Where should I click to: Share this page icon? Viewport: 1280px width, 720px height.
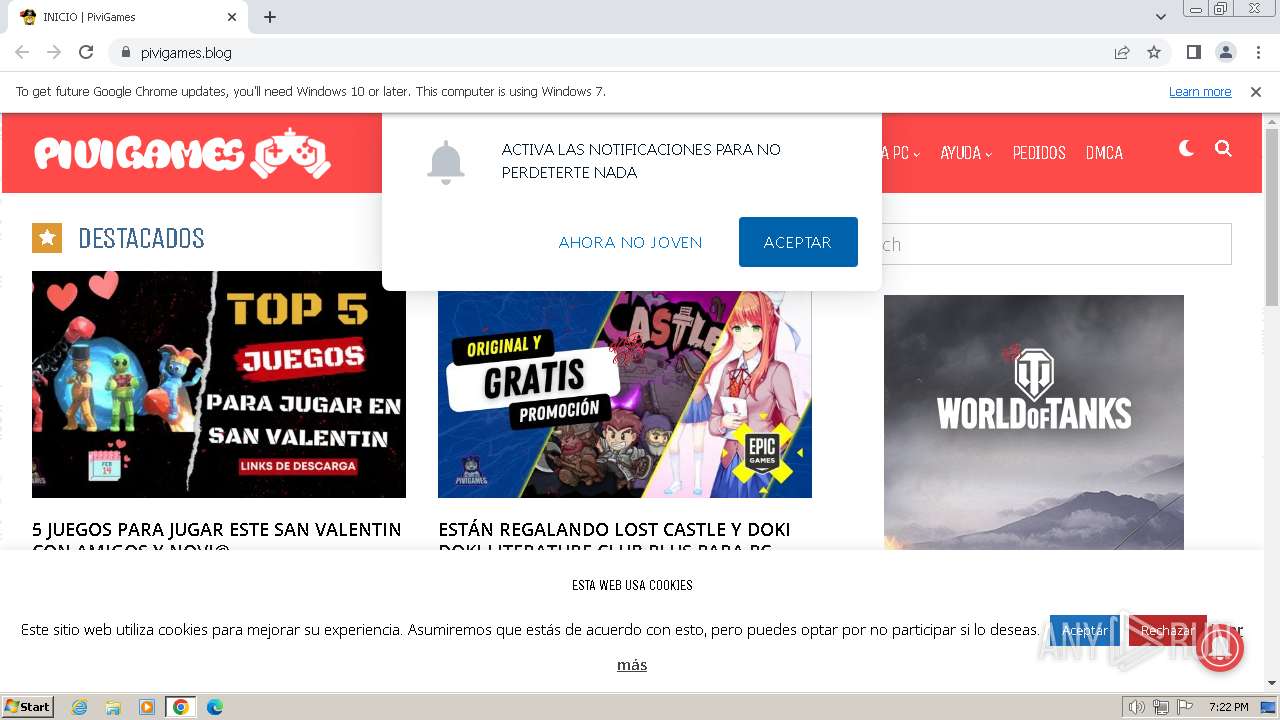click(1122, 52)
